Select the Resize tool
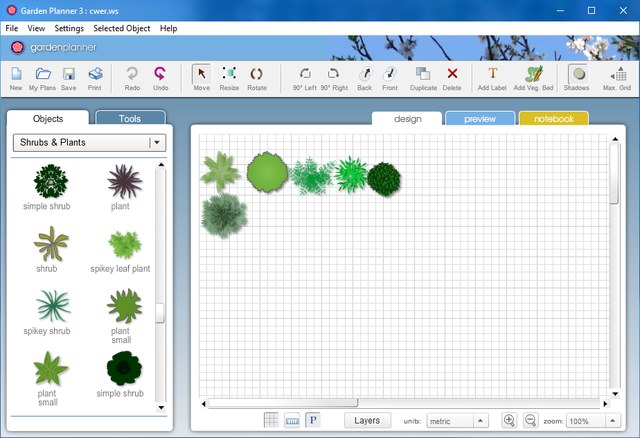The width and height of the screenshot is (640, 438). click(229, 77)
